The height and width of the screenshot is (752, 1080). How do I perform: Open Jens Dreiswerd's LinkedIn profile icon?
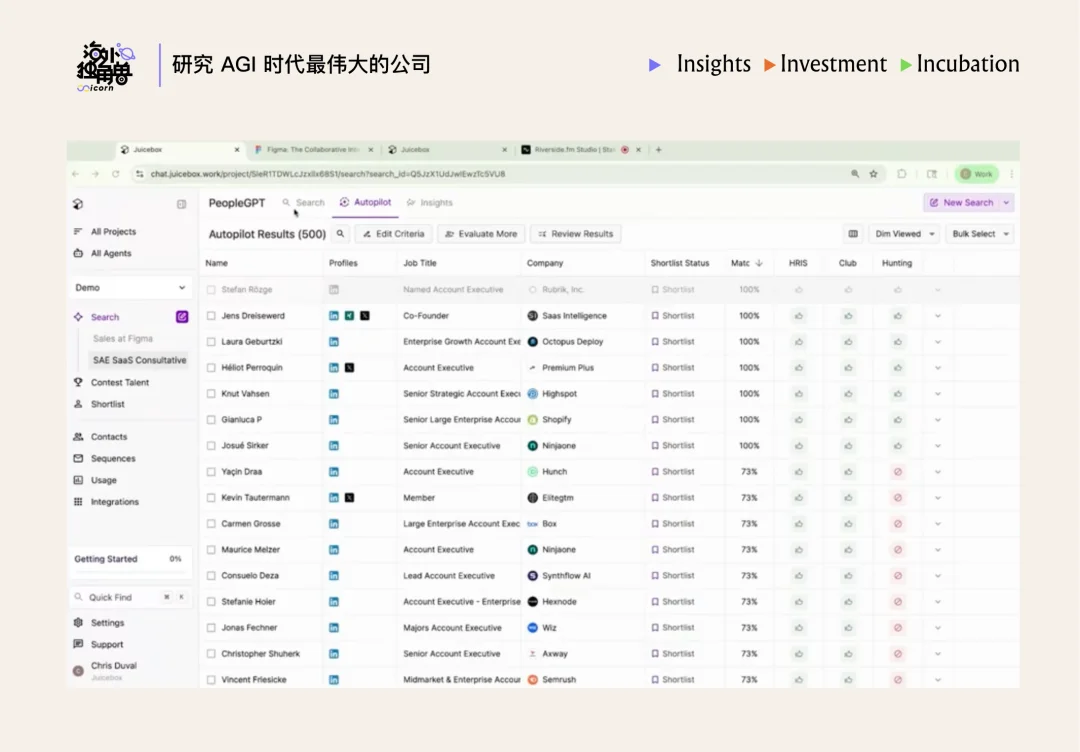pos(334,315)
